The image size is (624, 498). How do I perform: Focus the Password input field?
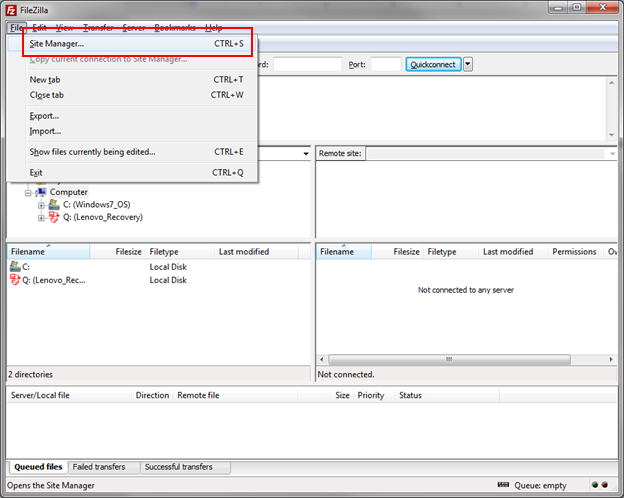click(308, 64)
